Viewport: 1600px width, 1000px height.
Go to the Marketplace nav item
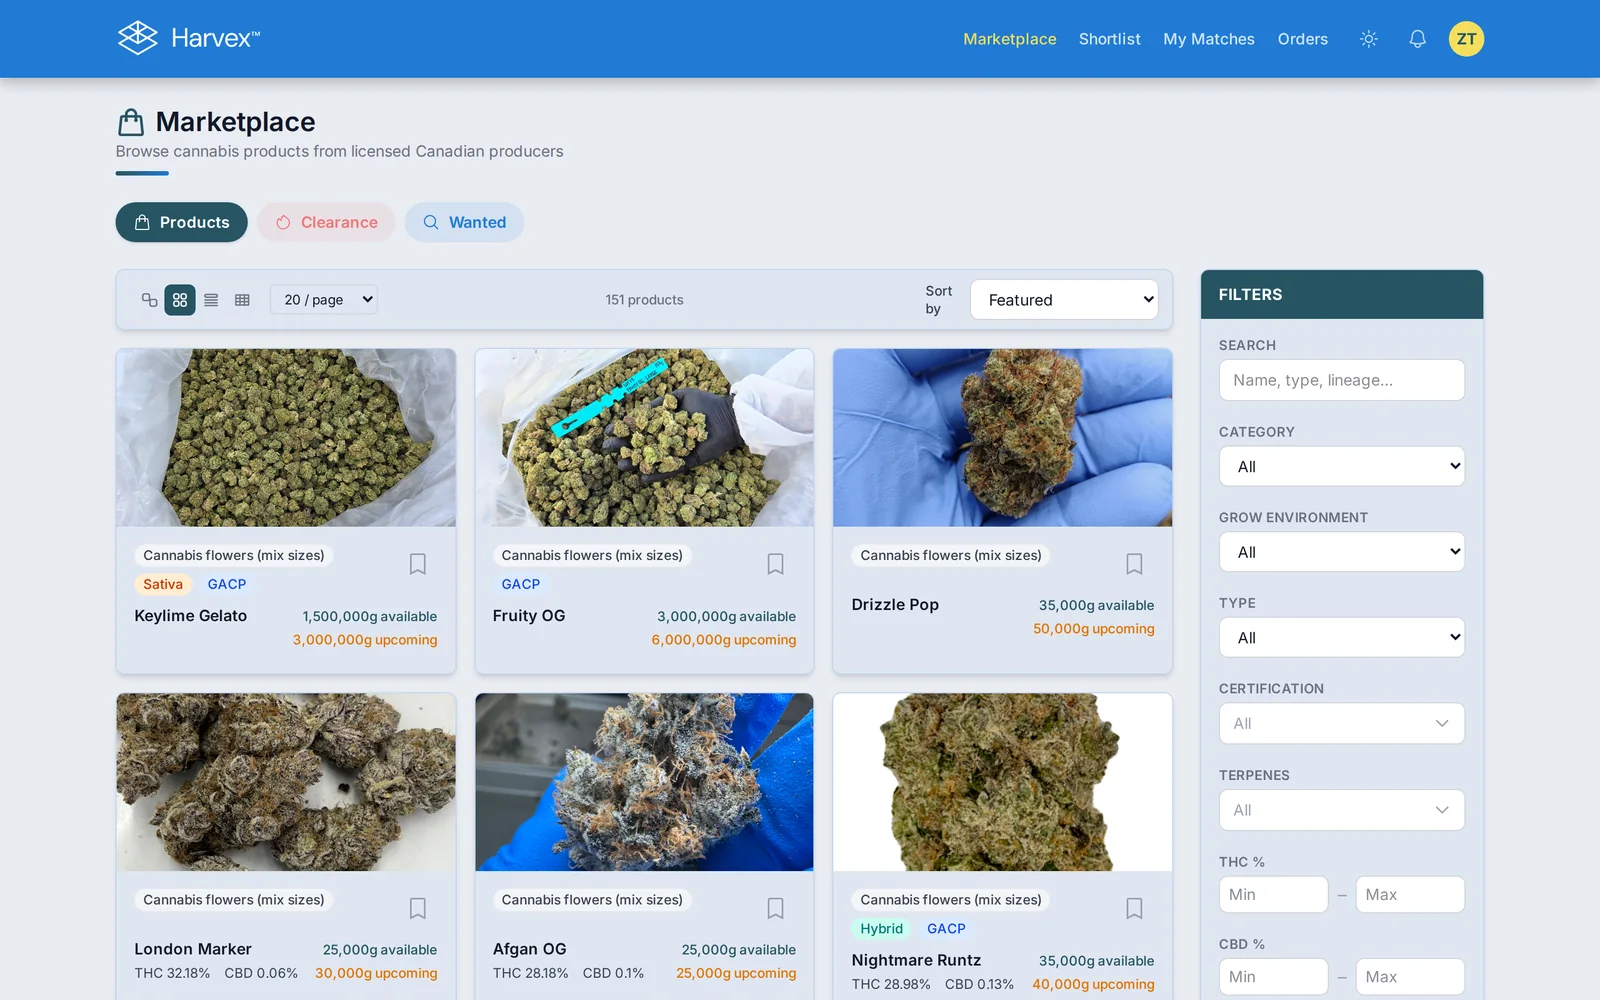point(1009,39)
